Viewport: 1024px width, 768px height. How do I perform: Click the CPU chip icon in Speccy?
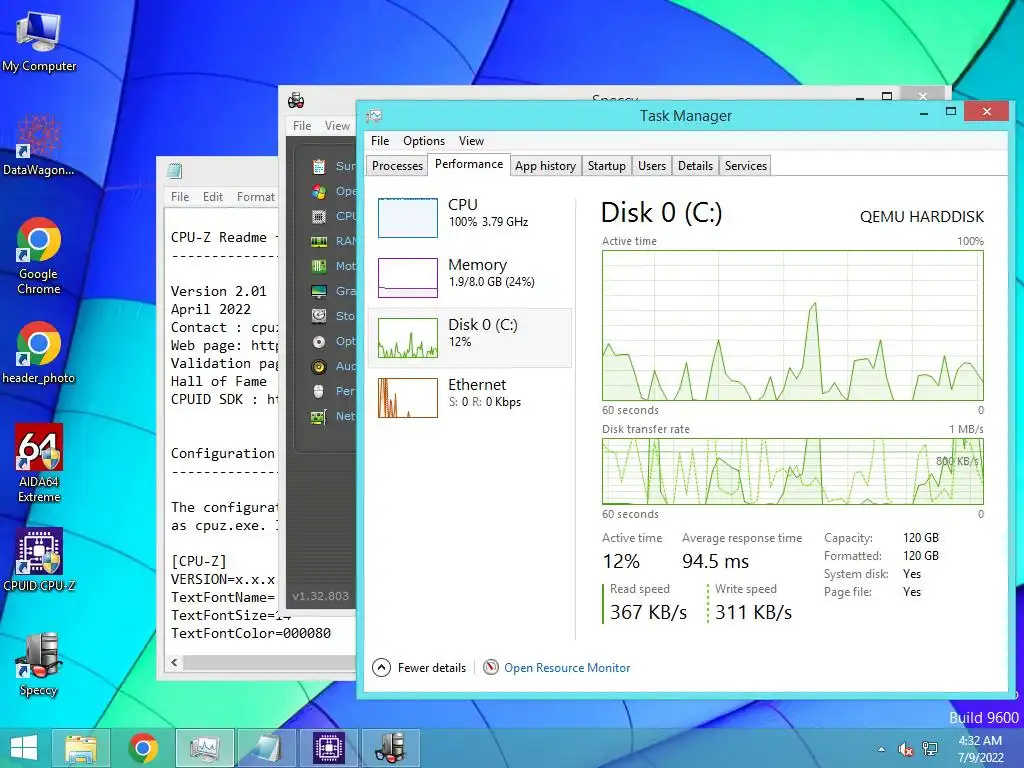[x=319, y=216]
